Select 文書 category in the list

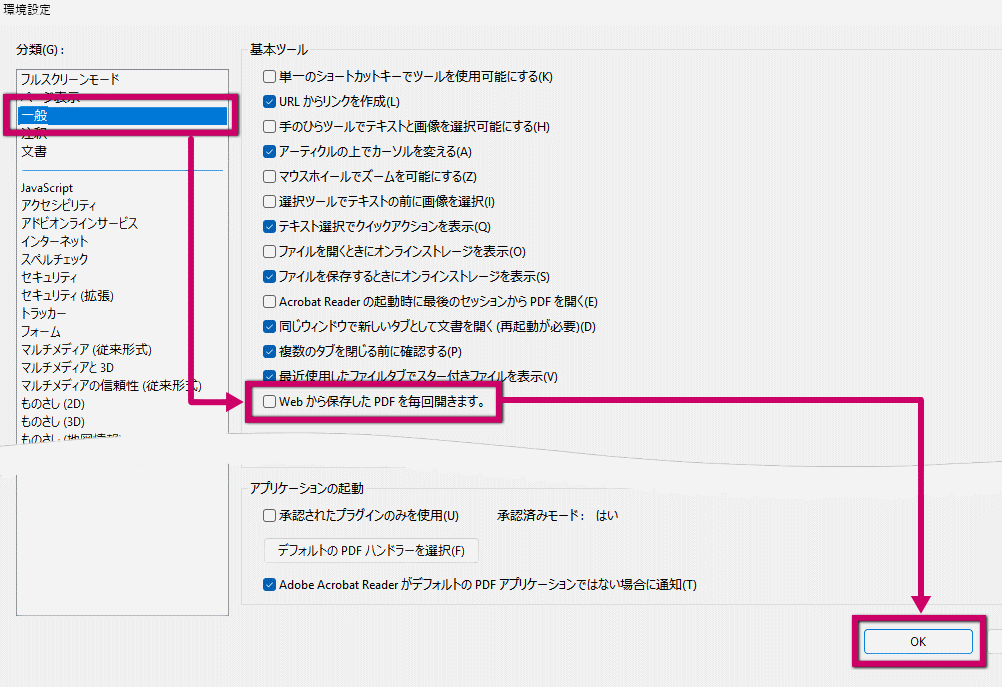click(34, 152)
